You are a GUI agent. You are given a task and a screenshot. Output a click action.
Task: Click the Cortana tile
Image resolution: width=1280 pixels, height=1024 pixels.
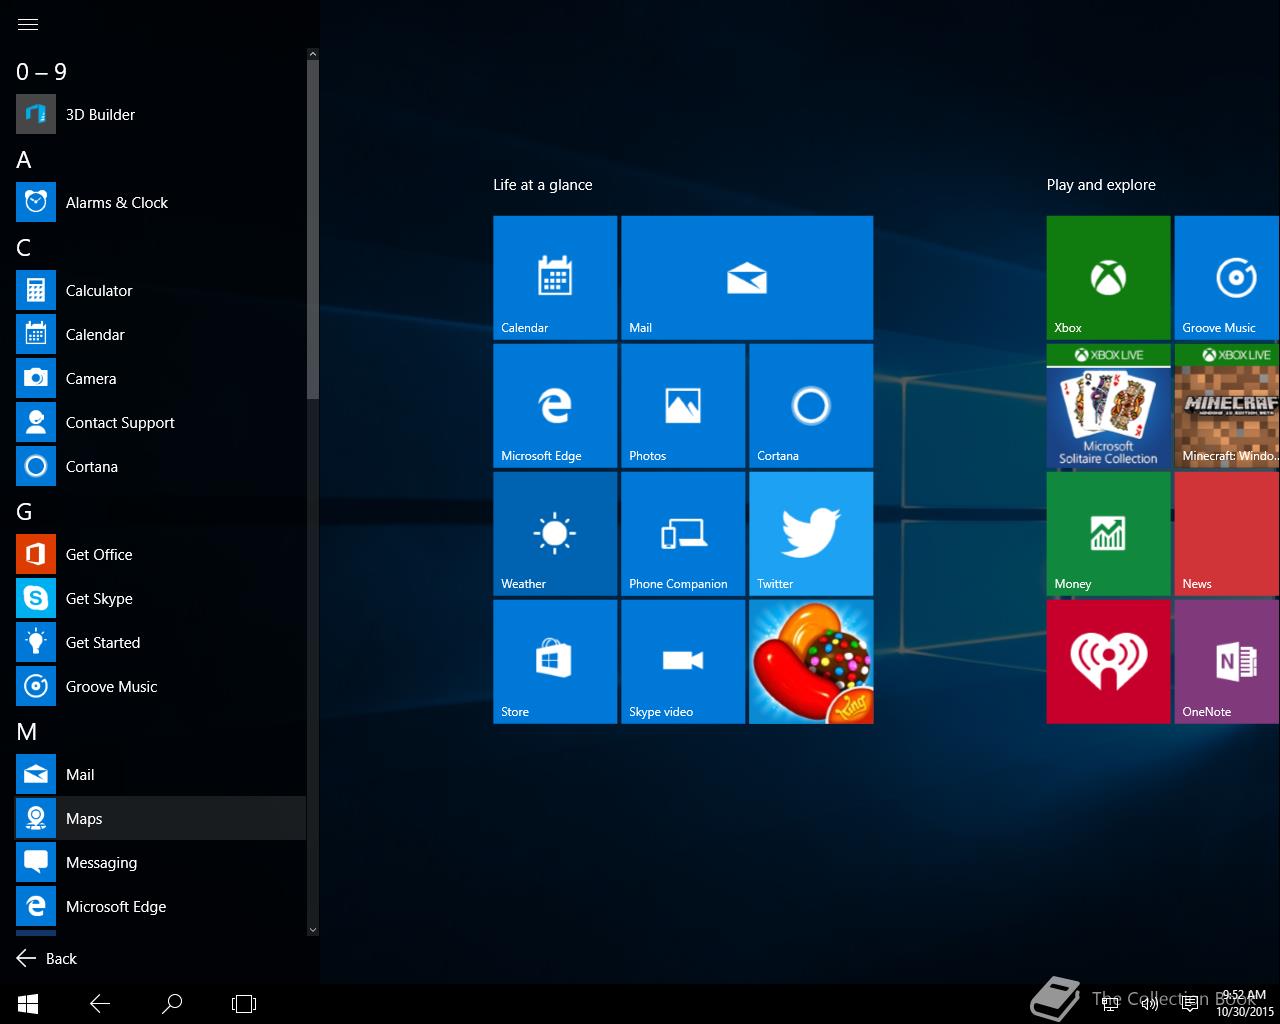(x=811, y=406)
